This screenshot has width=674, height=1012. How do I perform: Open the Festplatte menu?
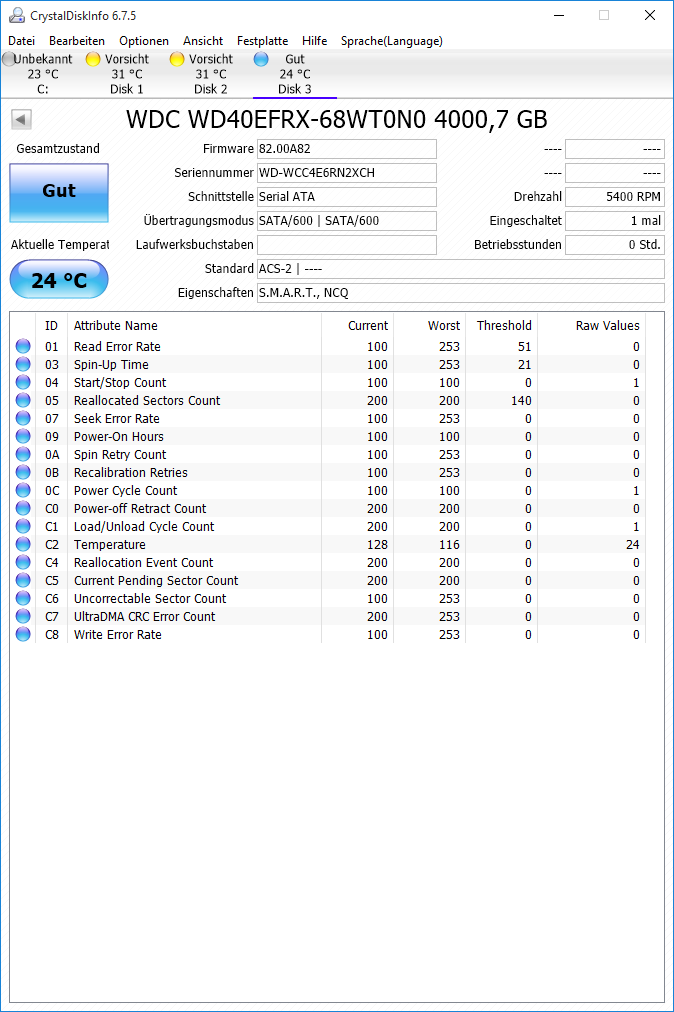click(262, 41)
